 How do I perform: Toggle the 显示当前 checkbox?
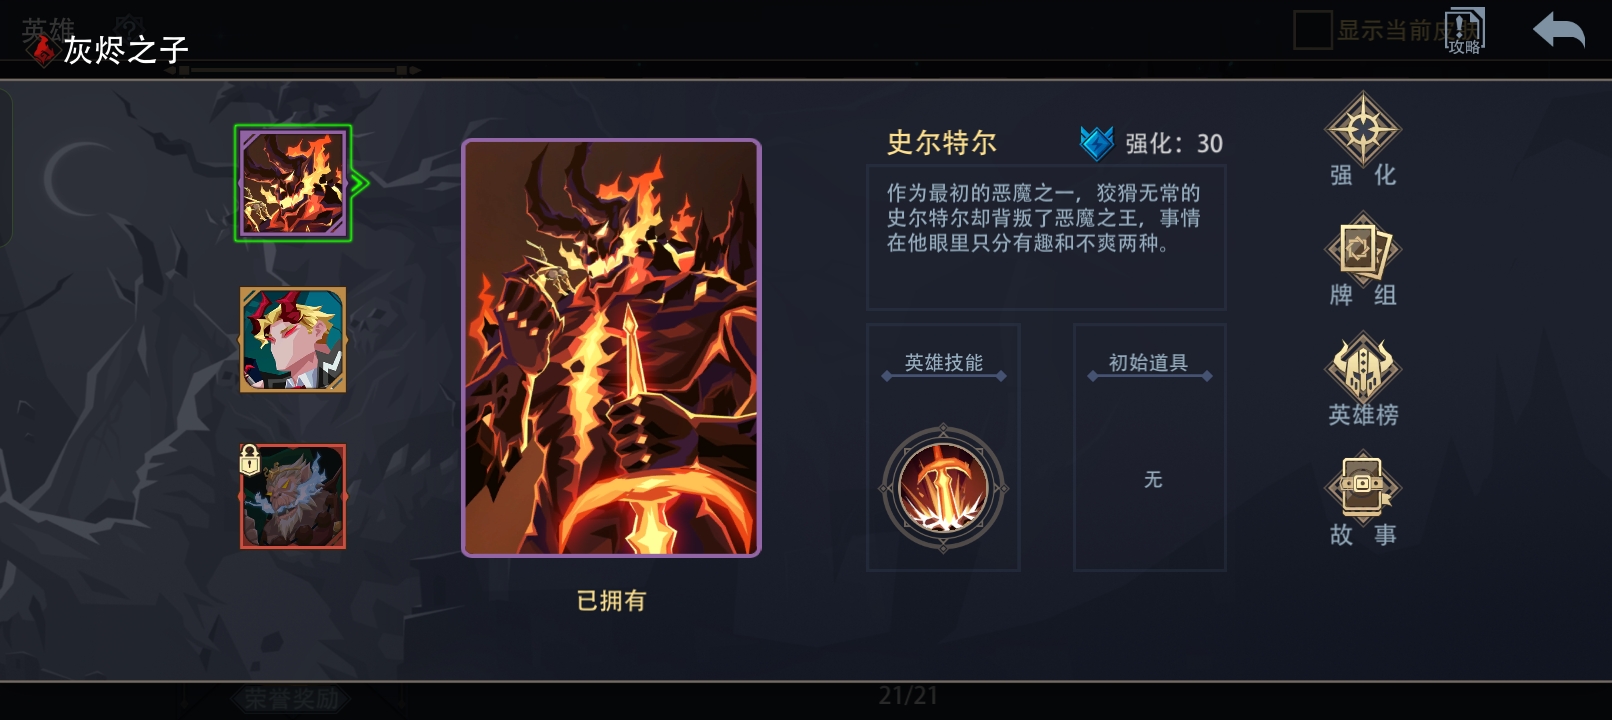pos(1312,30)
